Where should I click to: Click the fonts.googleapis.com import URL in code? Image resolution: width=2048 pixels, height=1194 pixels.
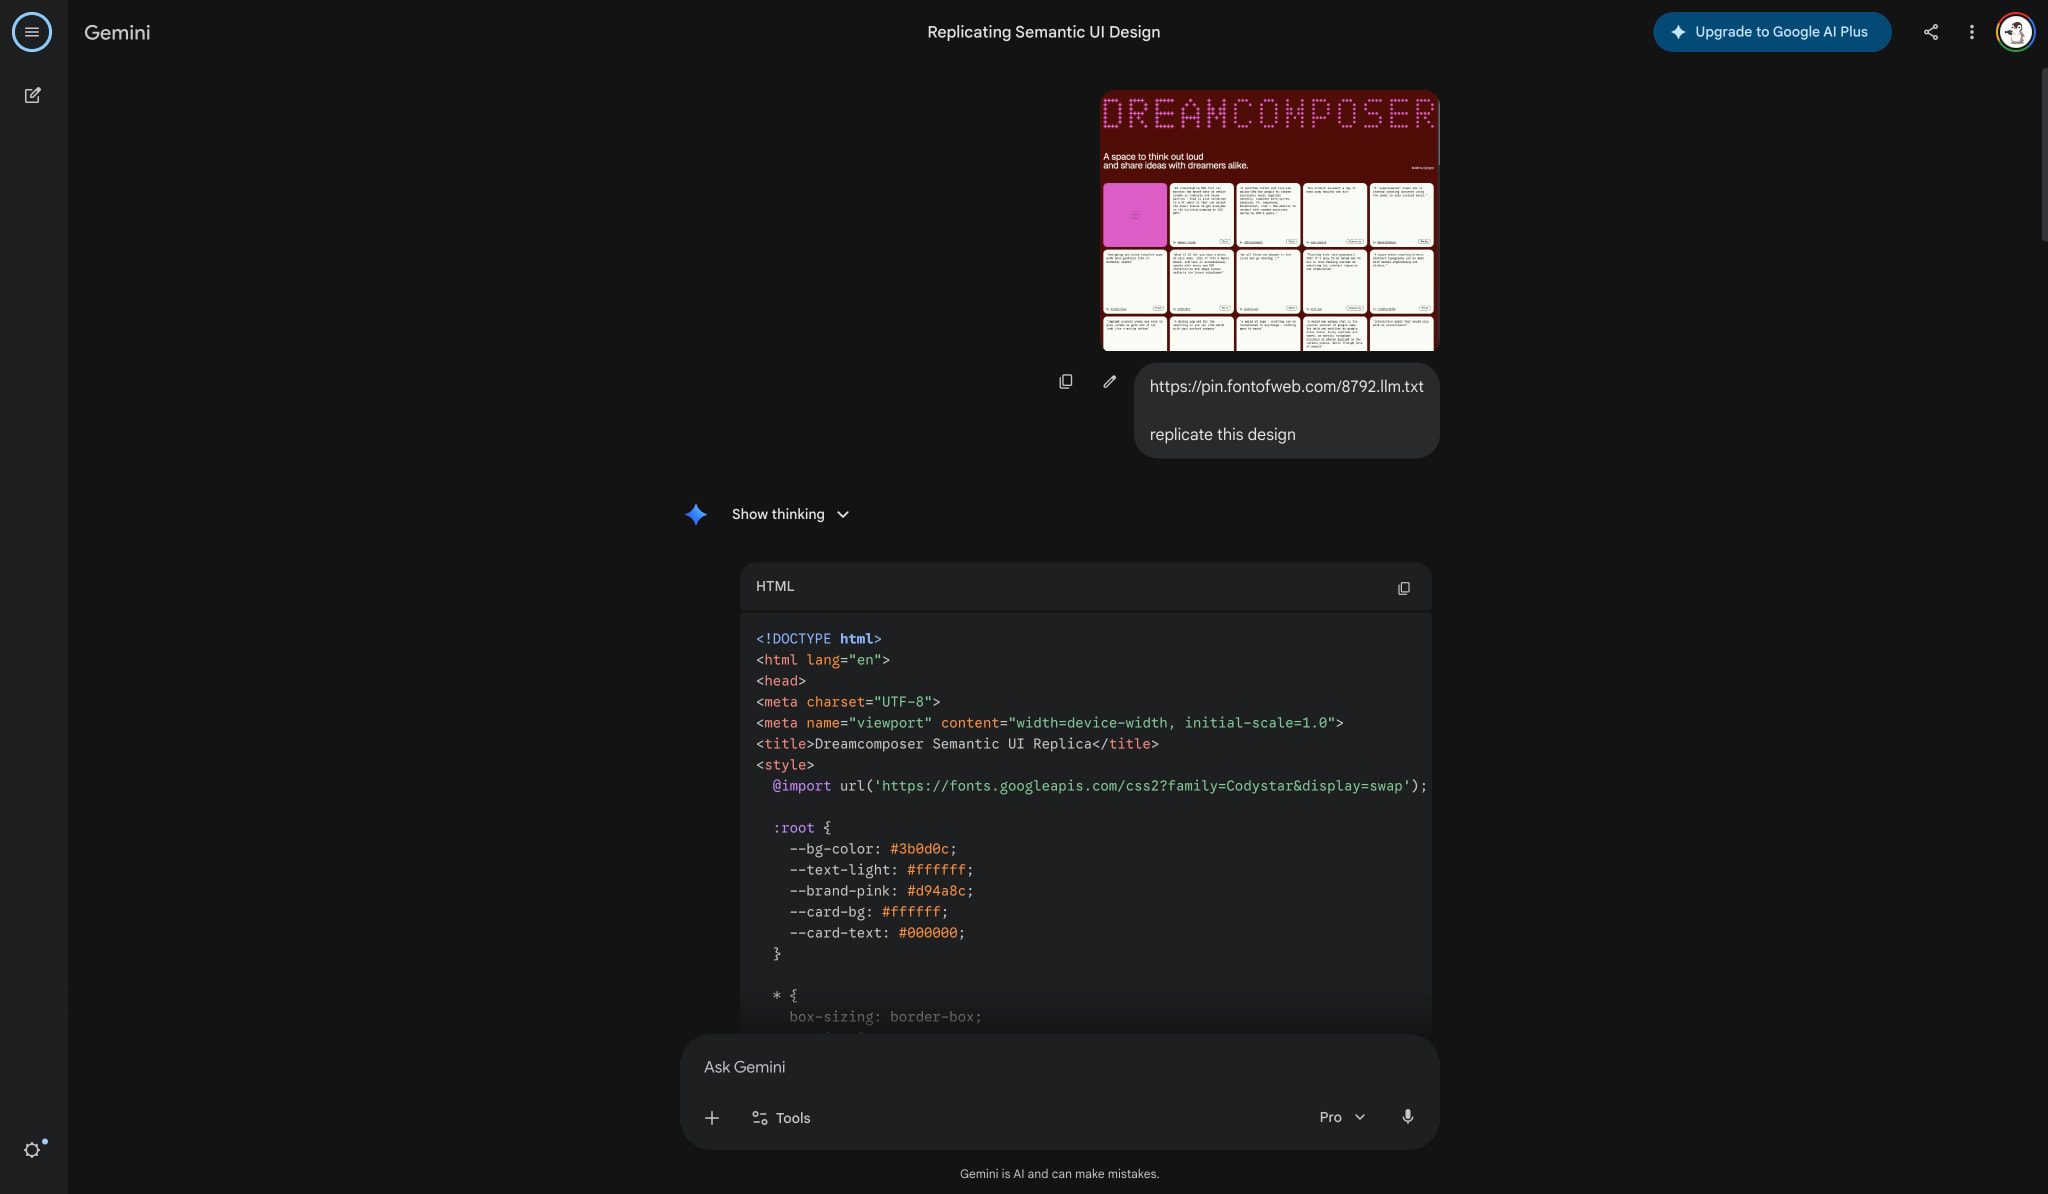(x=1144, y=786)
